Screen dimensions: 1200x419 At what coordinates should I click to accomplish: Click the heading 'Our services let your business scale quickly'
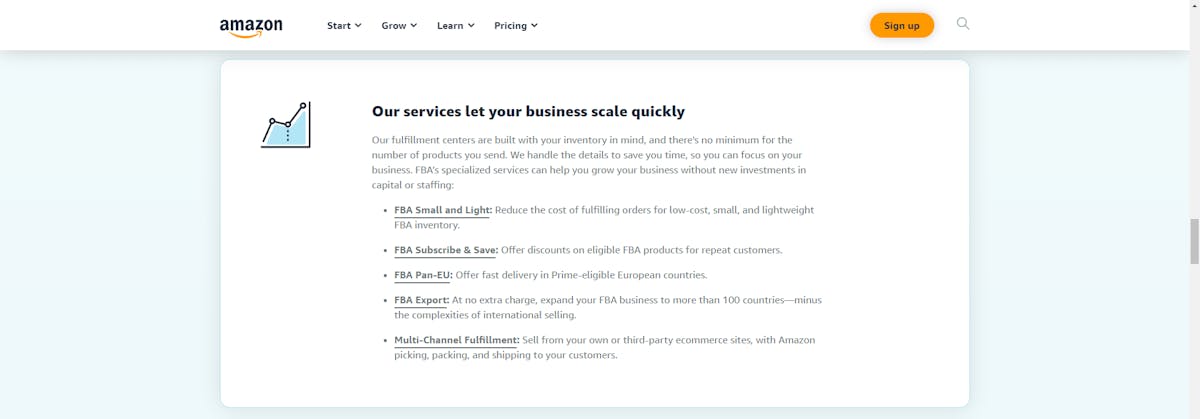(x=528, y=111)
